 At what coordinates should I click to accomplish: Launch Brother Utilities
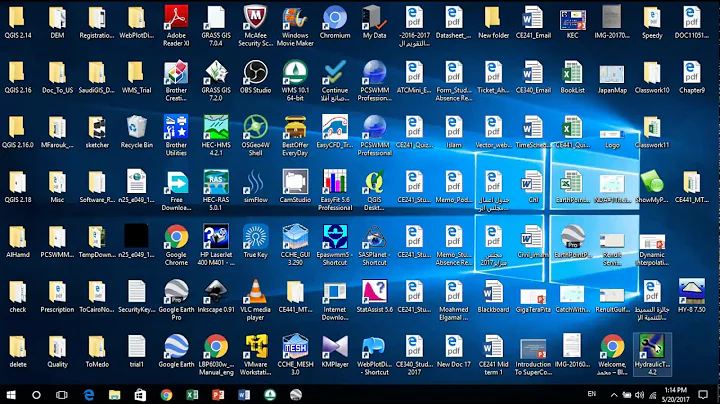(176, 135)
